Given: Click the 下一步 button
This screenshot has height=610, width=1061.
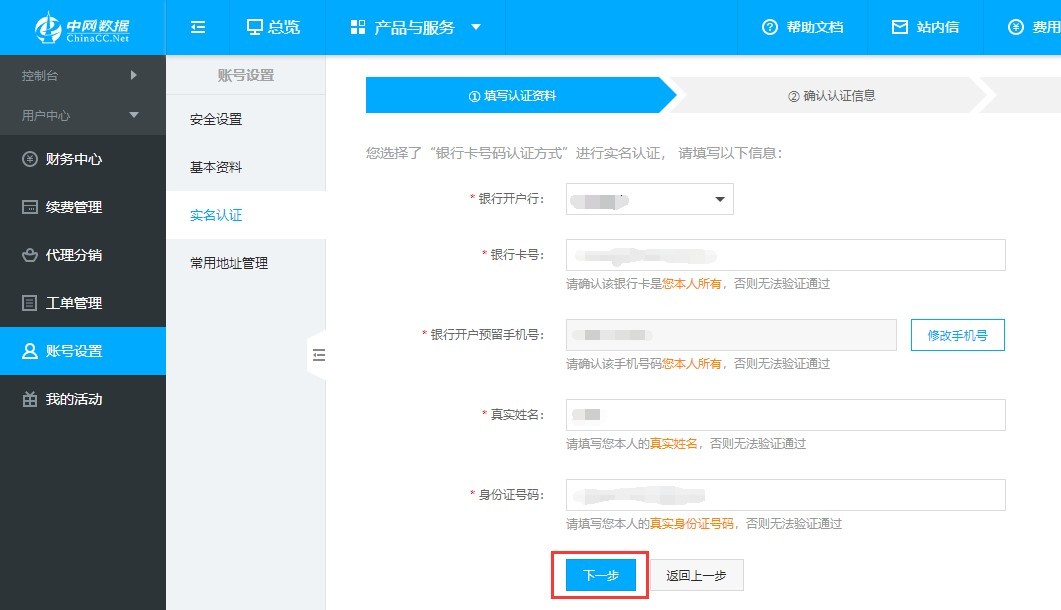Looking at the screenshot, I should click(x=599, y=575).
